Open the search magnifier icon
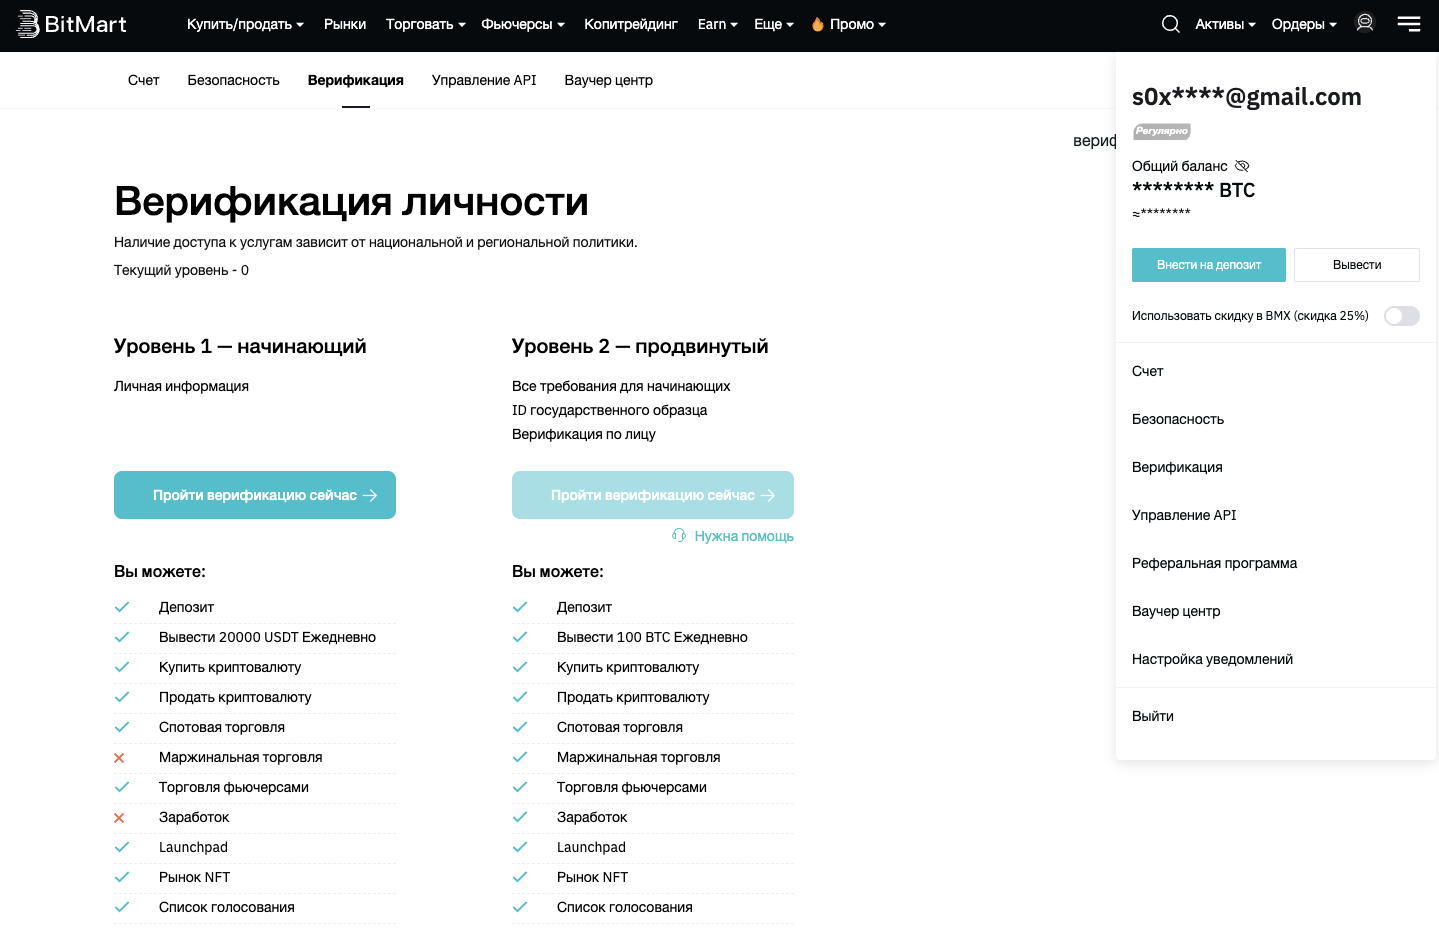This screenshot has width=1439, height=948. (1170, 24)
